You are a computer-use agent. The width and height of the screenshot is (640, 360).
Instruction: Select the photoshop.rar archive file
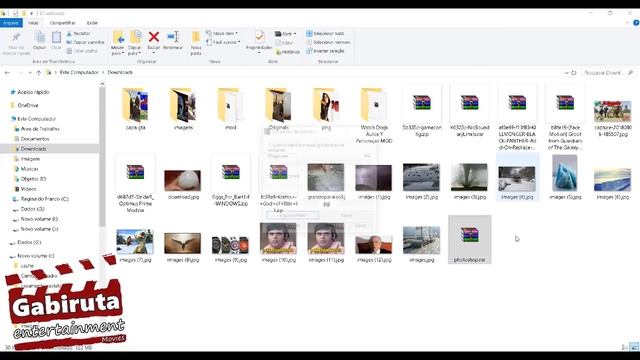(469, 240)
